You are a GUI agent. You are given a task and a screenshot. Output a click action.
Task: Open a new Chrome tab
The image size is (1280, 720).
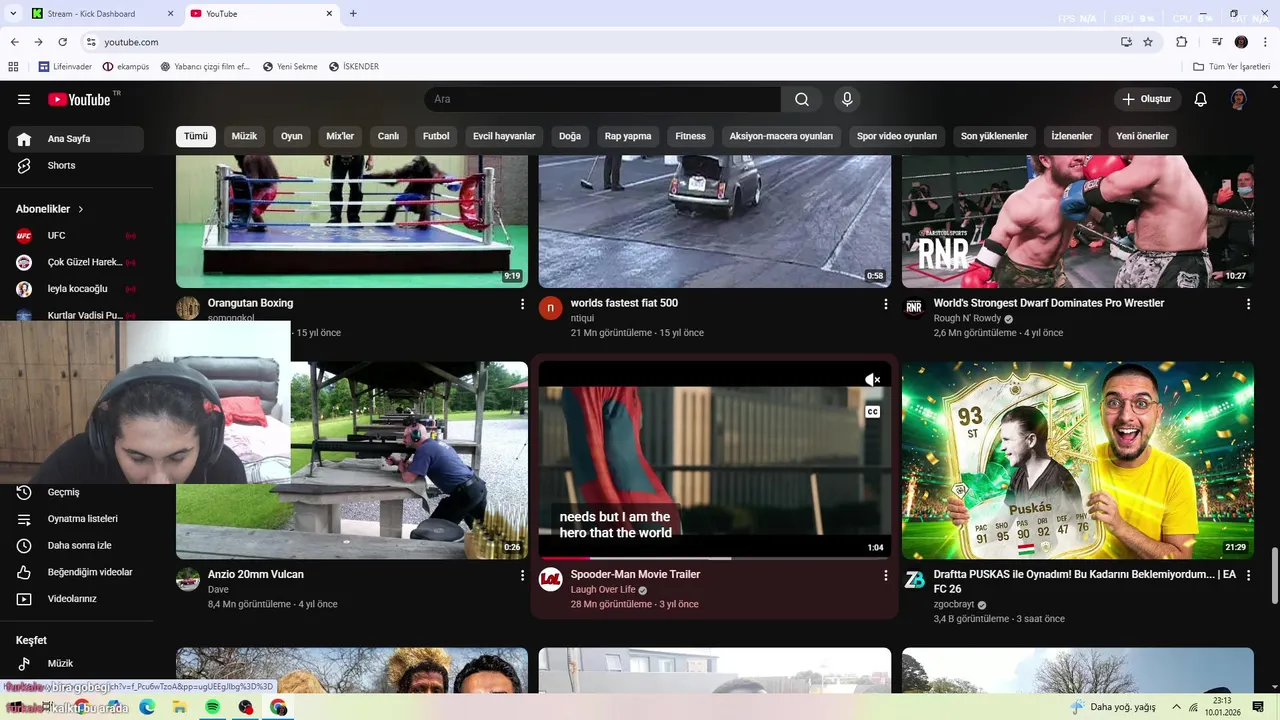point(353,14)
